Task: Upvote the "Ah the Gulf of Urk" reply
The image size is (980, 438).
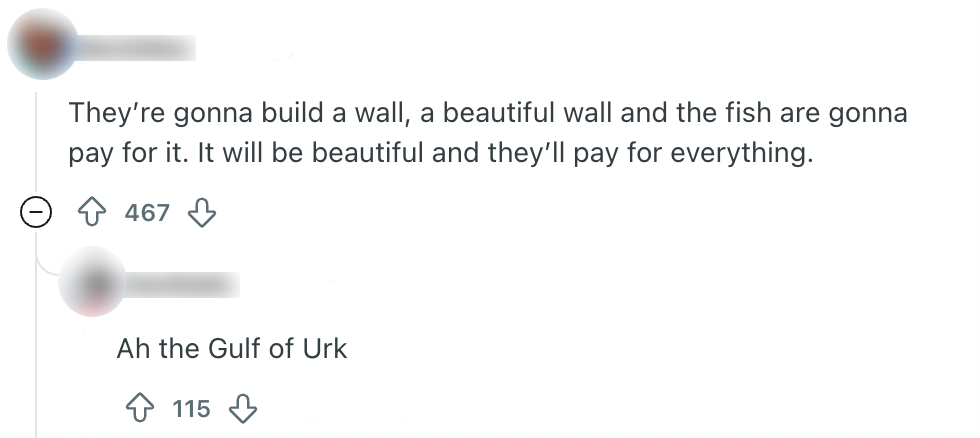Action: coord(138,408)
